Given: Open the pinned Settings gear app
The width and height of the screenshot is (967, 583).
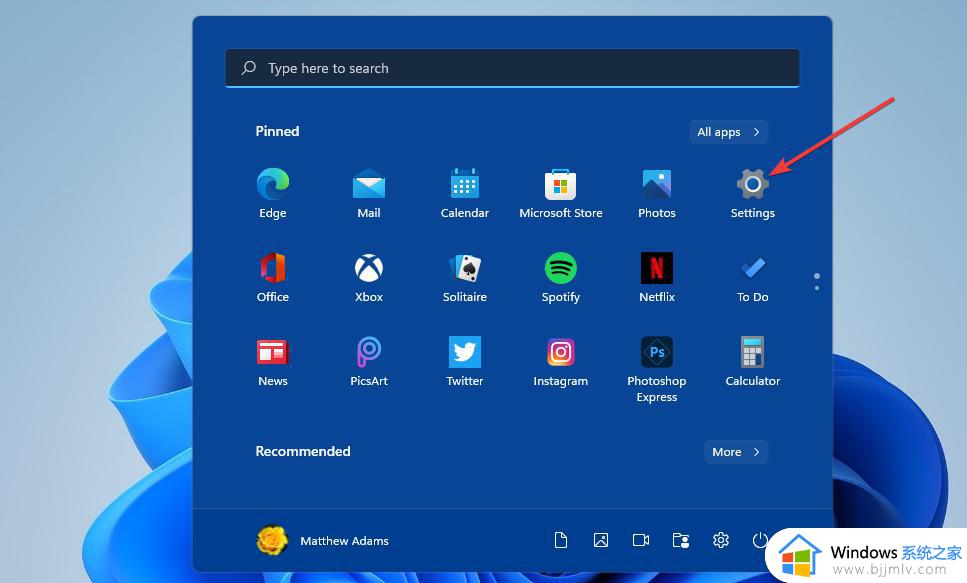Looking at the screenshot, I should pyautogui.click(x=752, y=193).
